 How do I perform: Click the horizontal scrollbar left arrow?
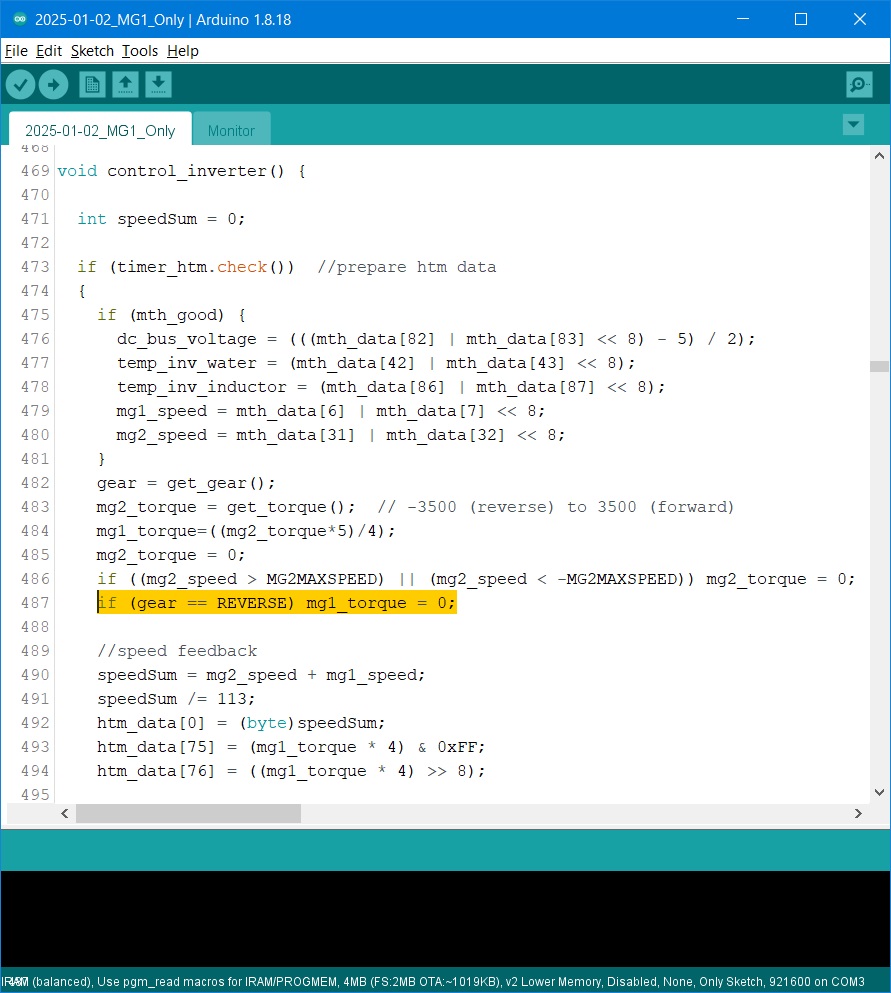point(65,814)
